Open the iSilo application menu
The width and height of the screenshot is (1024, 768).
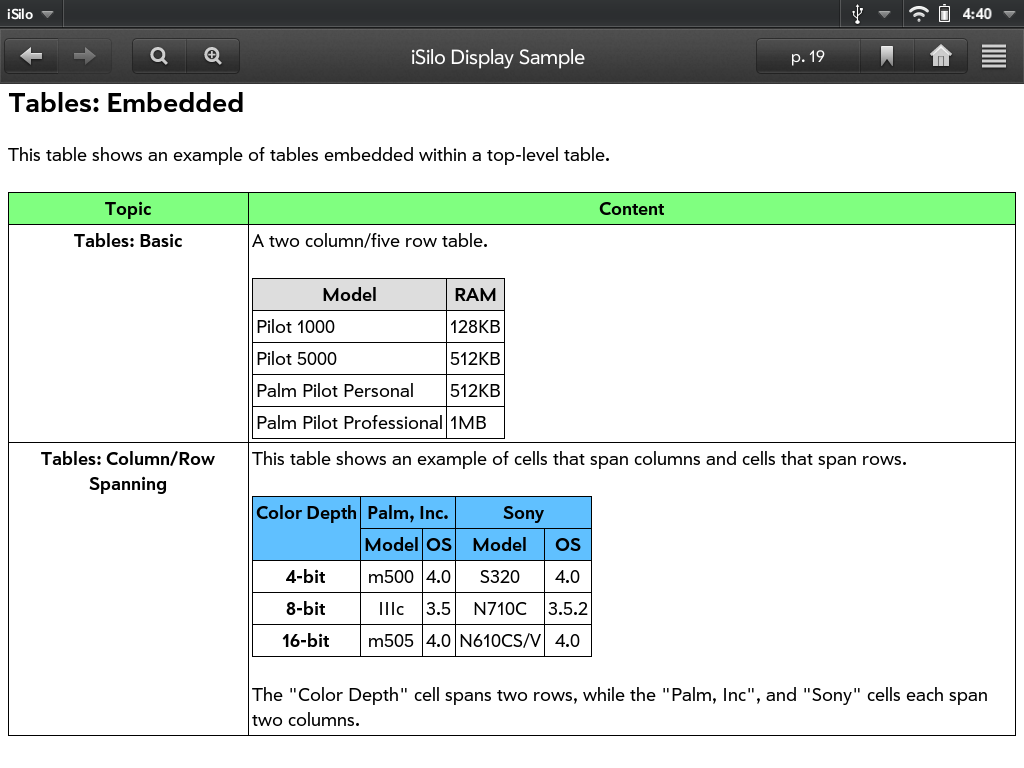29,14
